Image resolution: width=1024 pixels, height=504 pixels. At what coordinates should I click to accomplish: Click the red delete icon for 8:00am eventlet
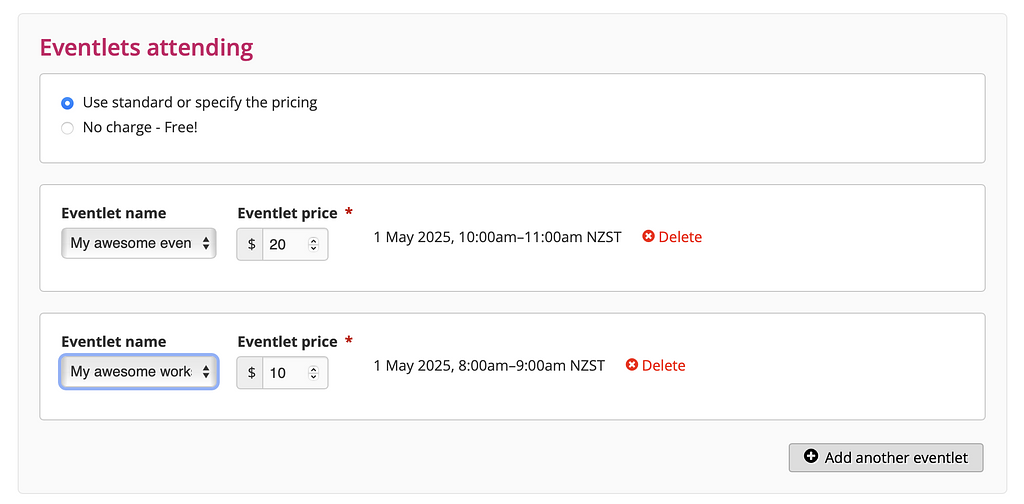point(632,366)
